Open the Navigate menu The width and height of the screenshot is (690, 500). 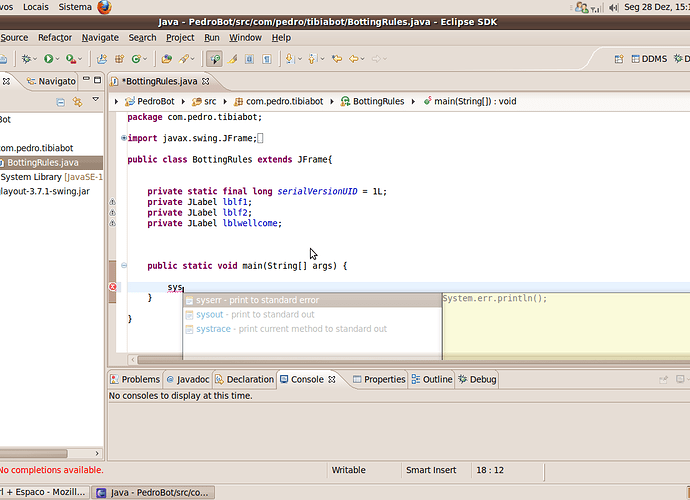[100, 38]
